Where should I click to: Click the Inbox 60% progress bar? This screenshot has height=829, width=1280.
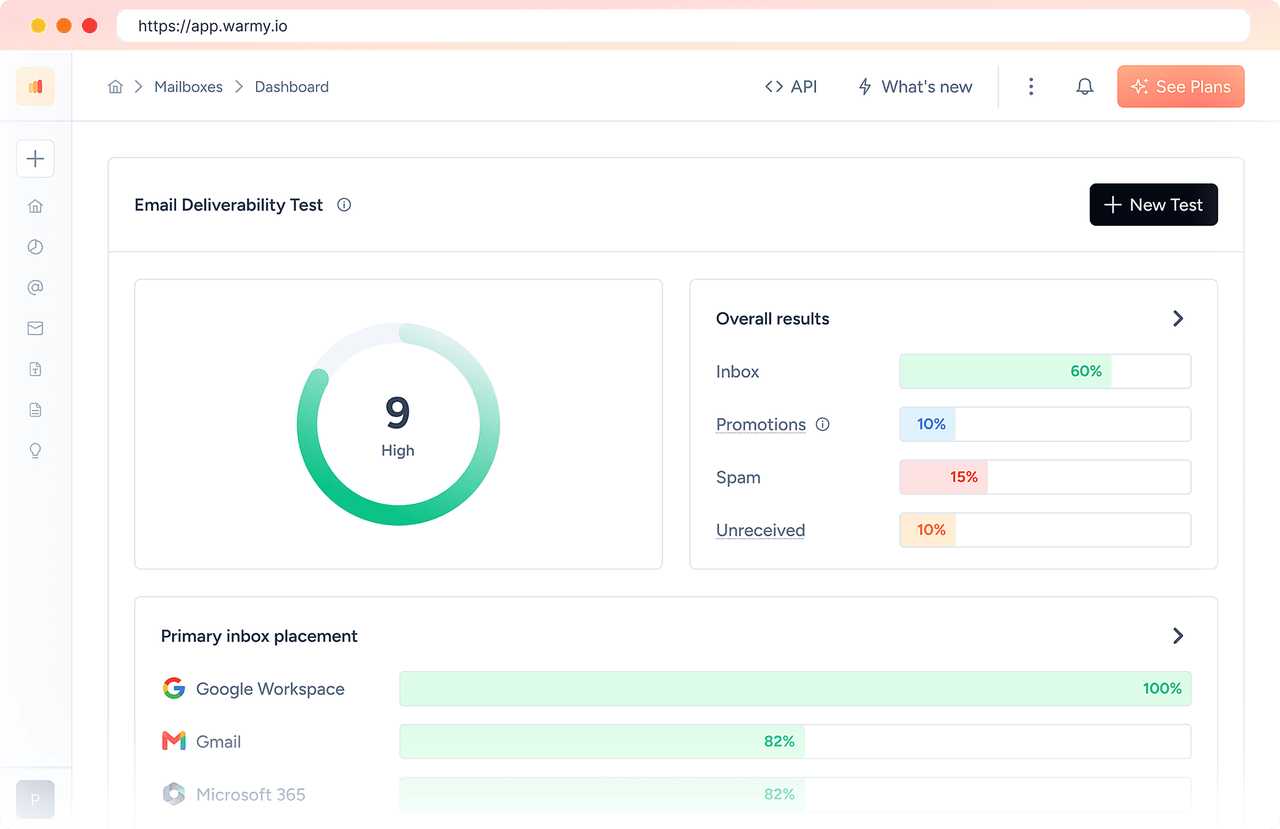coord(1045,371)
